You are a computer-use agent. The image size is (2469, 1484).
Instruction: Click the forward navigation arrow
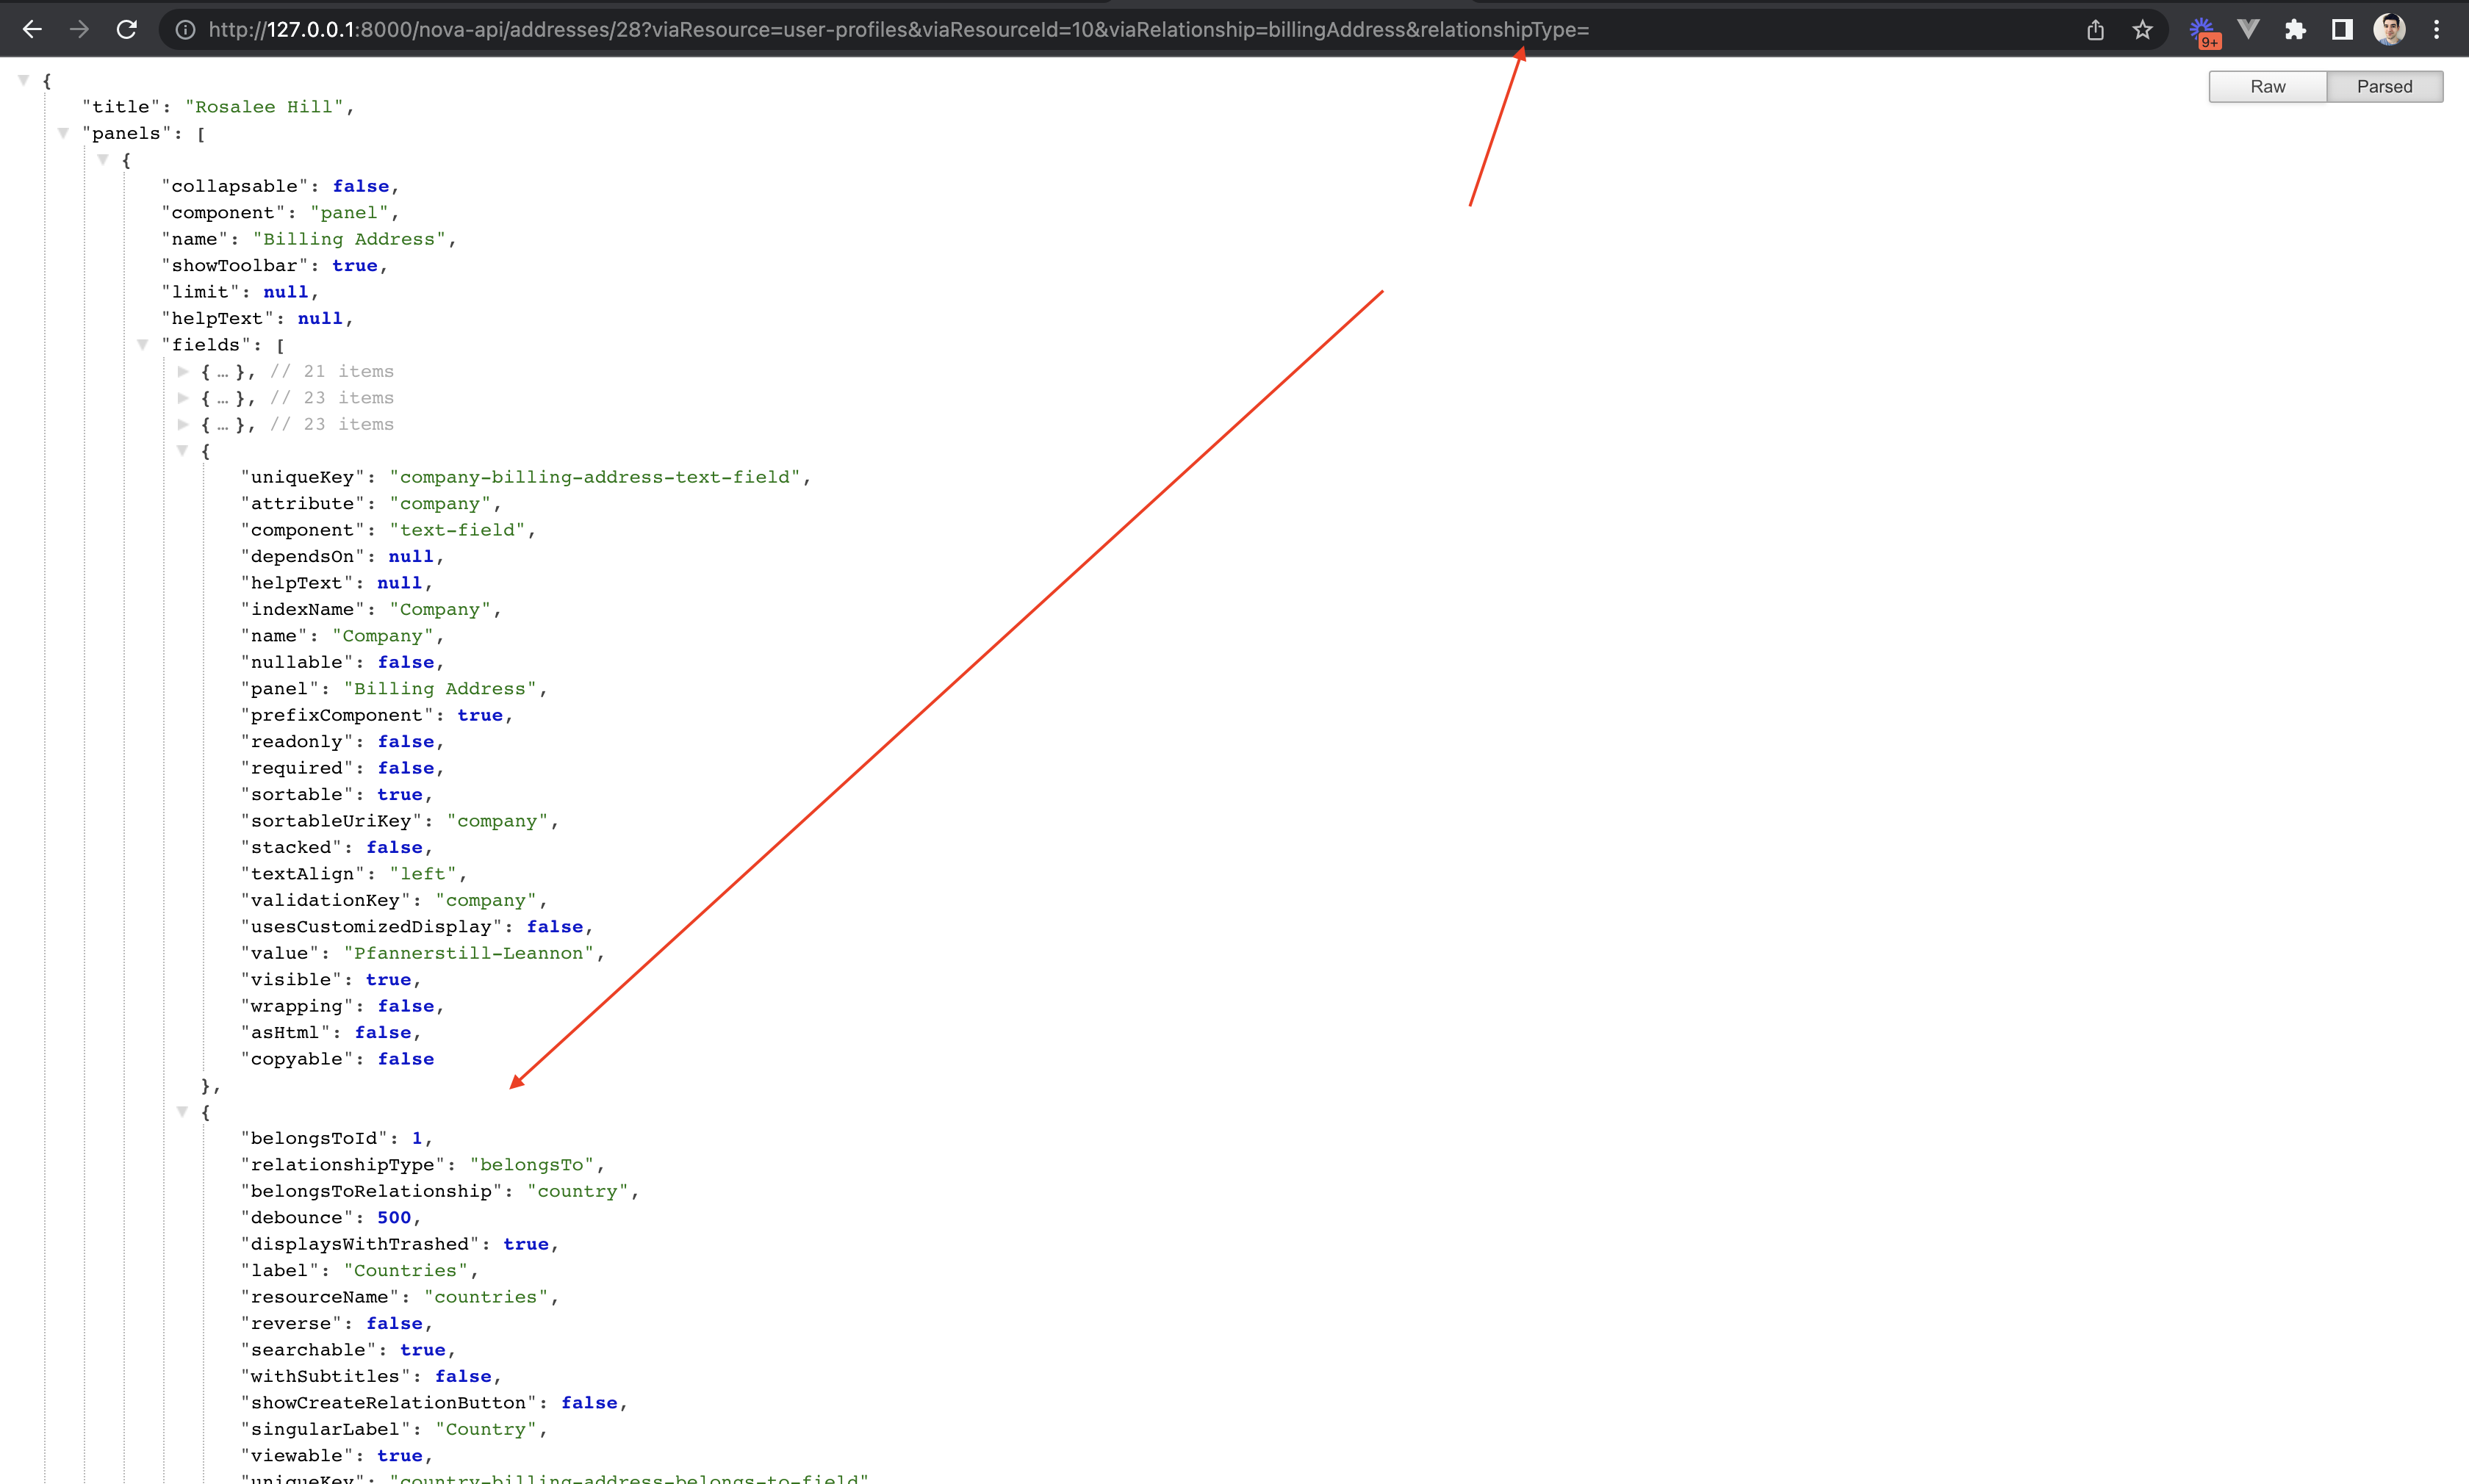[x=79, y=29]
